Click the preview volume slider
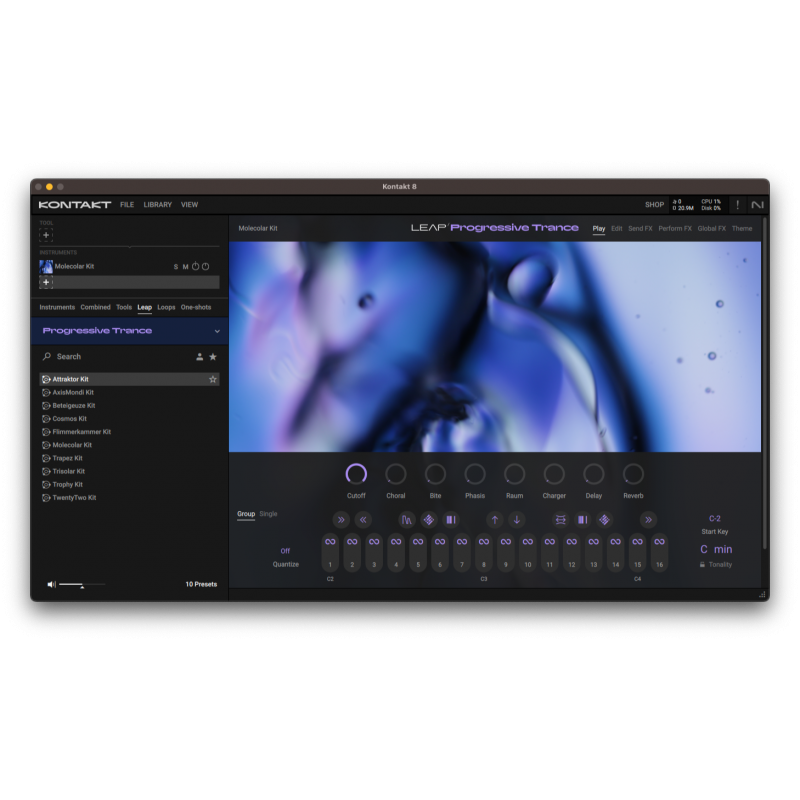The width and height of the screenshot is (800, 800). 82,584
